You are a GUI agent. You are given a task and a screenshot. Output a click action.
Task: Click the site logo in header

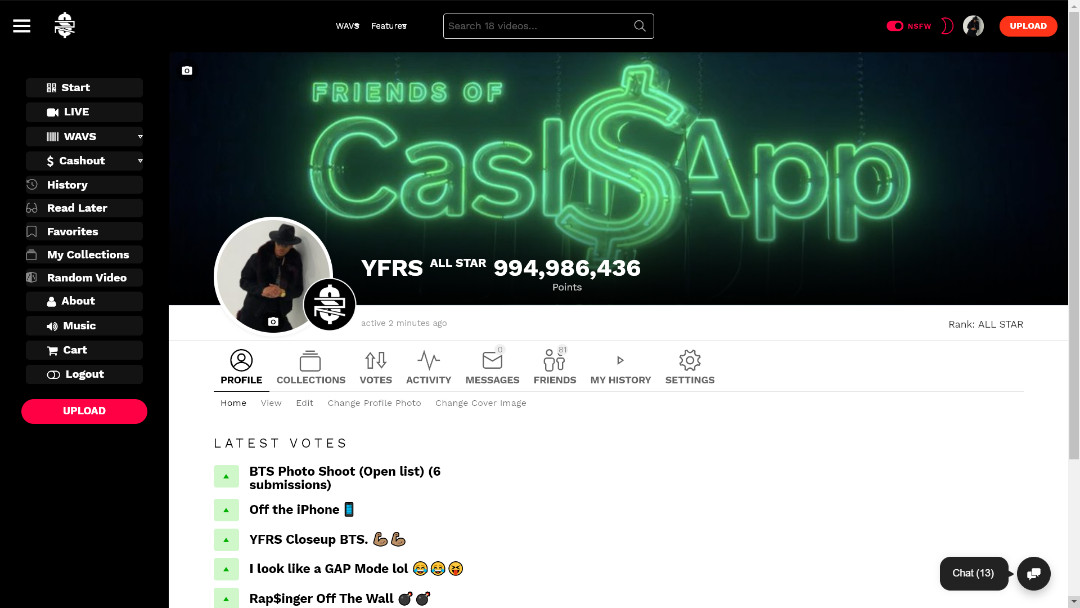[x=65, y=25]
